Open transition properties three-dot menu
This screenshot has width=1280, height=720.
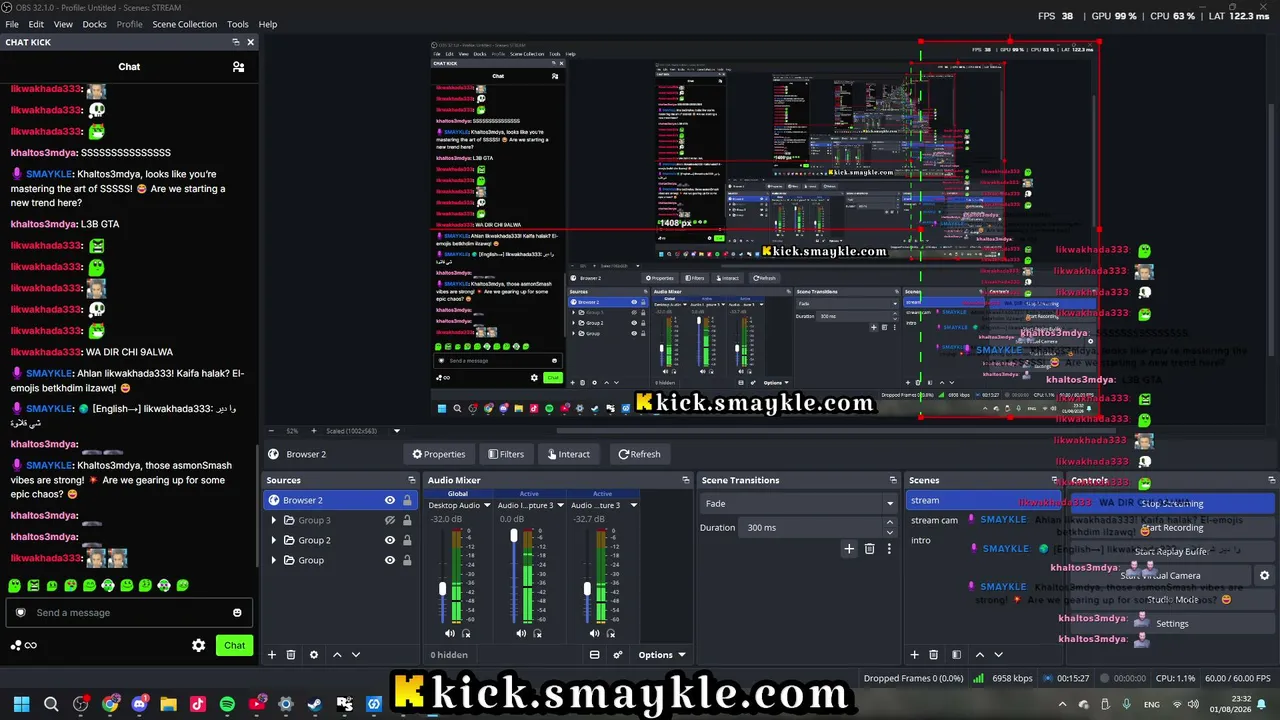889,548
